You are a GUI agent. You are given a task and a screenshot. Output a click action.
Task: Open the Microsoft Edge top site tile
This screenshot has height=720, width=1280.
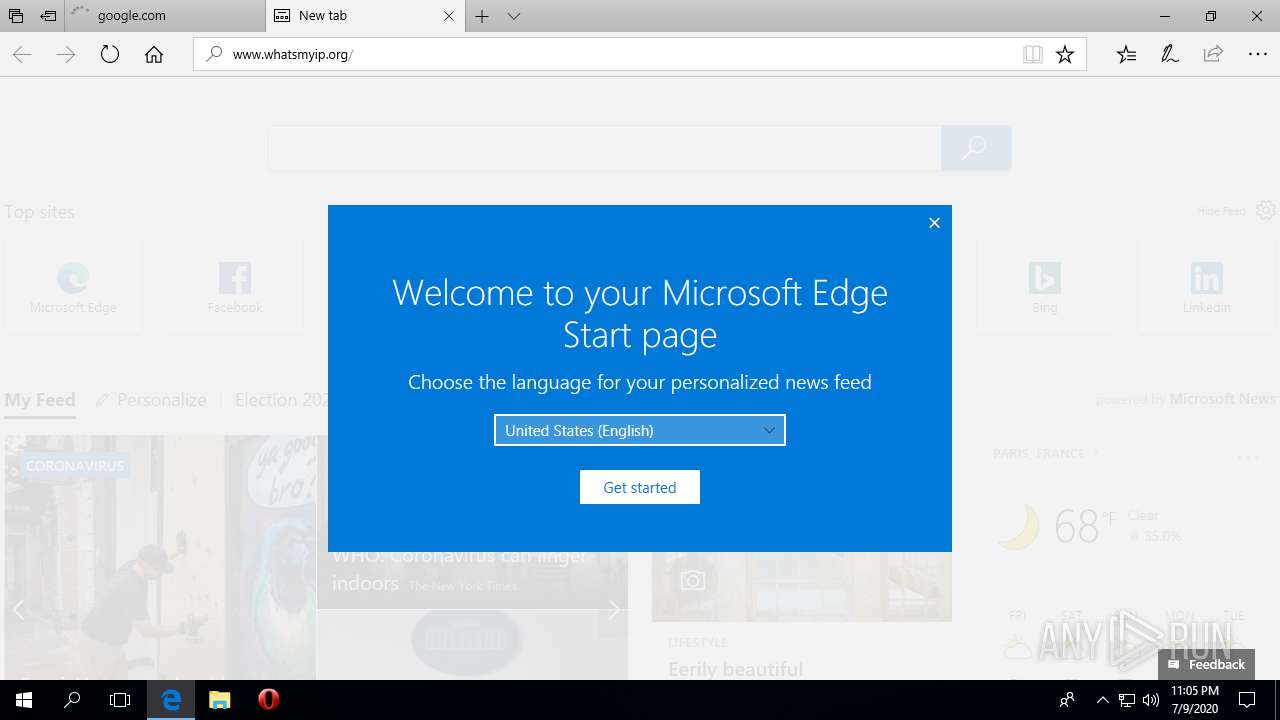click(x=73, y=285)
